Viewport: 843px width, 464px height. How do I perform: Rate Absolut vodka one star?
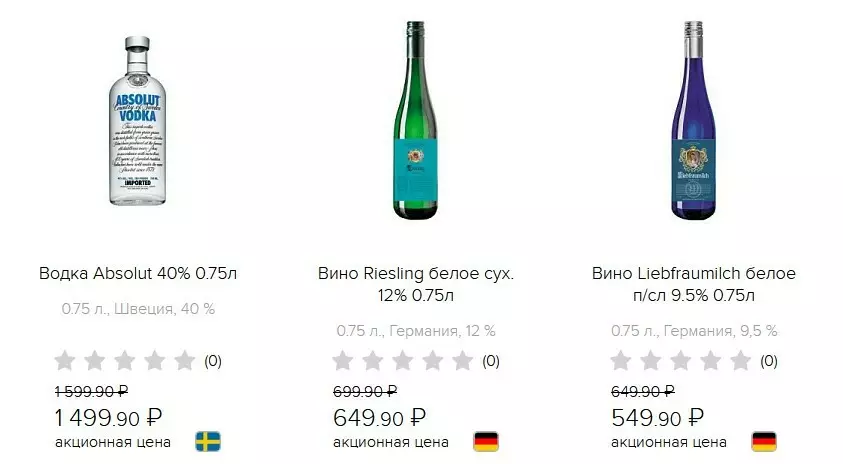(65, 360)
